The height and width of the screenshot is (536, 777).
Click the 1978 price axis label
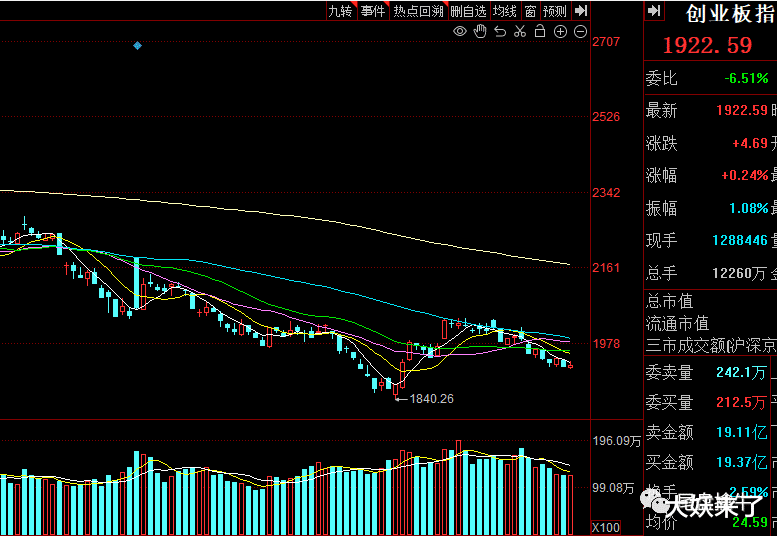tap(606, 343)
